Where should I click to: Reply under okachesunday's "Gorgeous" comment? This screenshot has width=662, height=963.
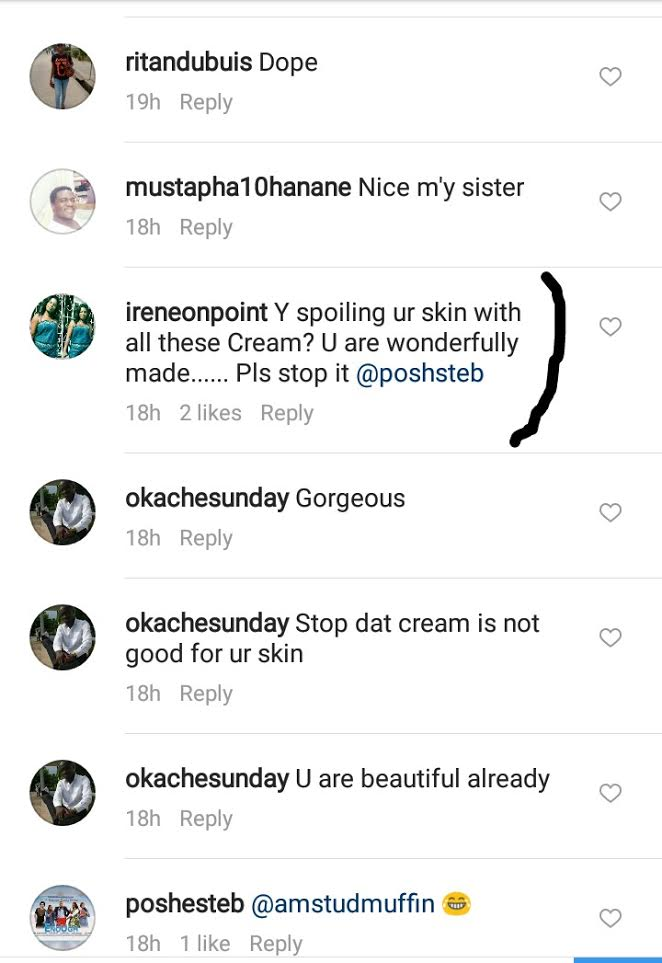click(x=205, y=538)
